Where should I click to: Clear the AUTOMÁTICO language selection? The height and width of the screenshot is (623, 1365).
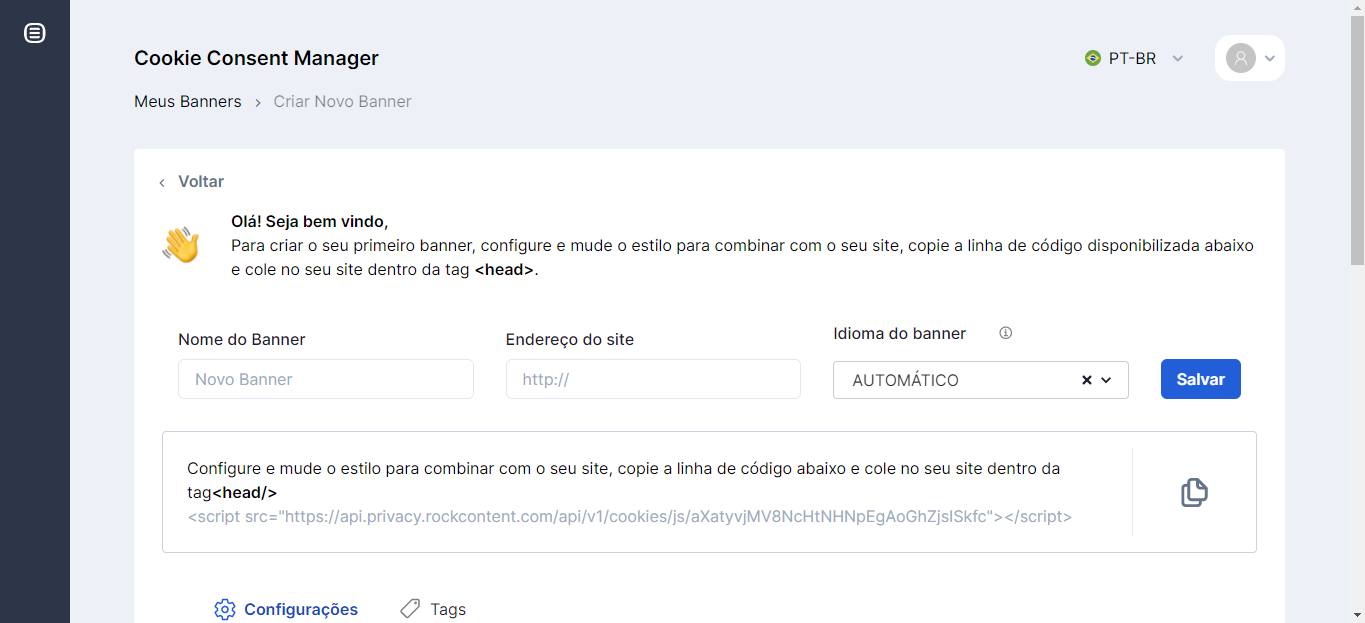tap(1087, 380)
